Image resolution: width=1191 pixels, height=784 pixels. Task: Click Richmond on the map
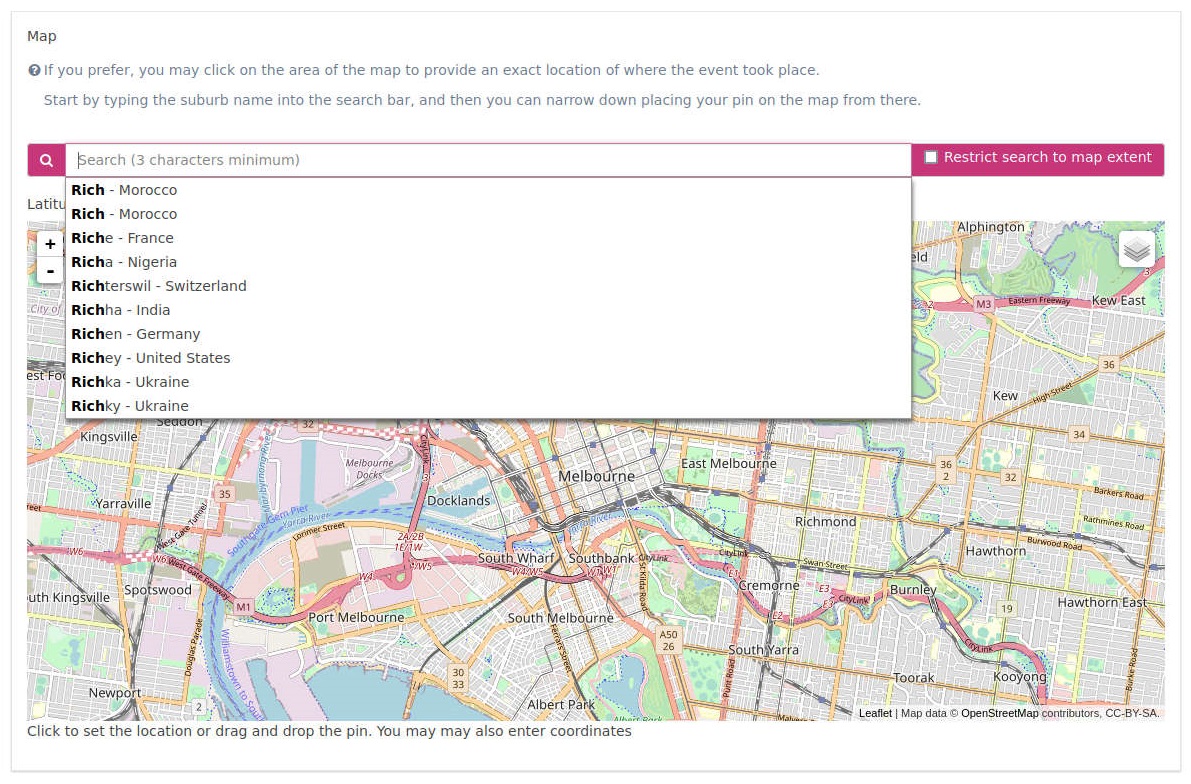click(x=825, y=521)
